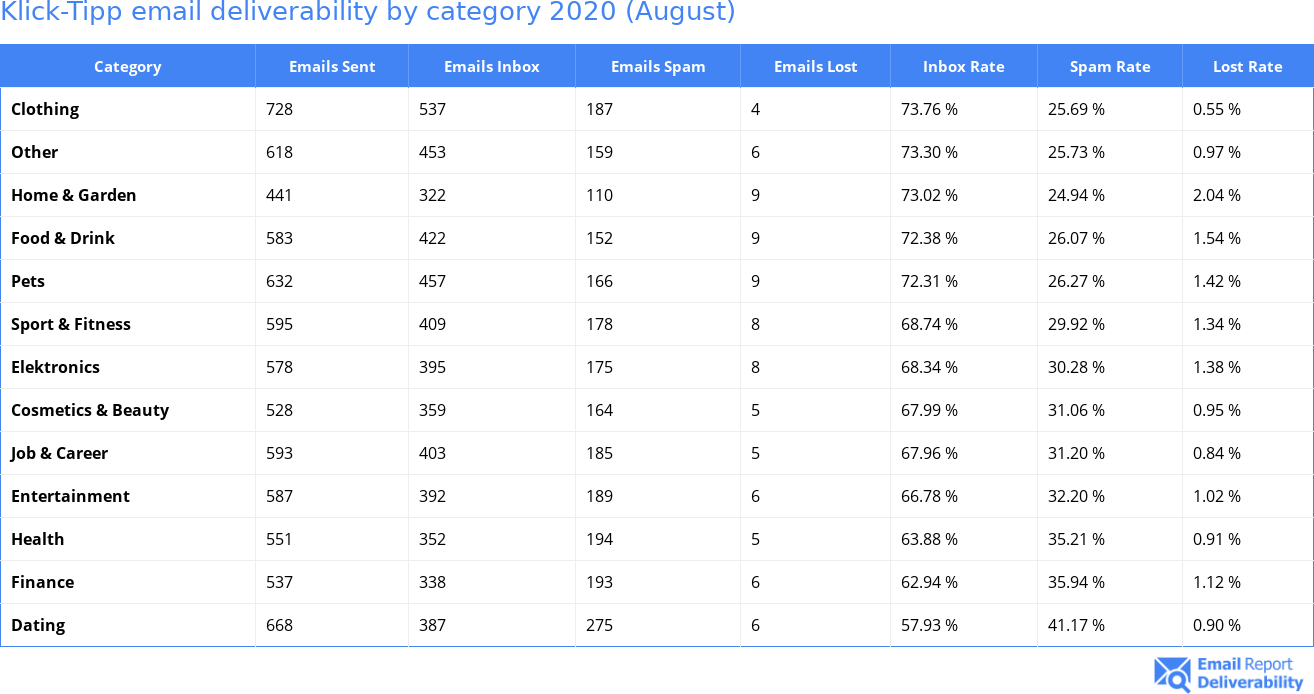The width and height of the screenshot is (1314, 694).
Task: Select the Entertainment category cell
Action: point(70,496)
